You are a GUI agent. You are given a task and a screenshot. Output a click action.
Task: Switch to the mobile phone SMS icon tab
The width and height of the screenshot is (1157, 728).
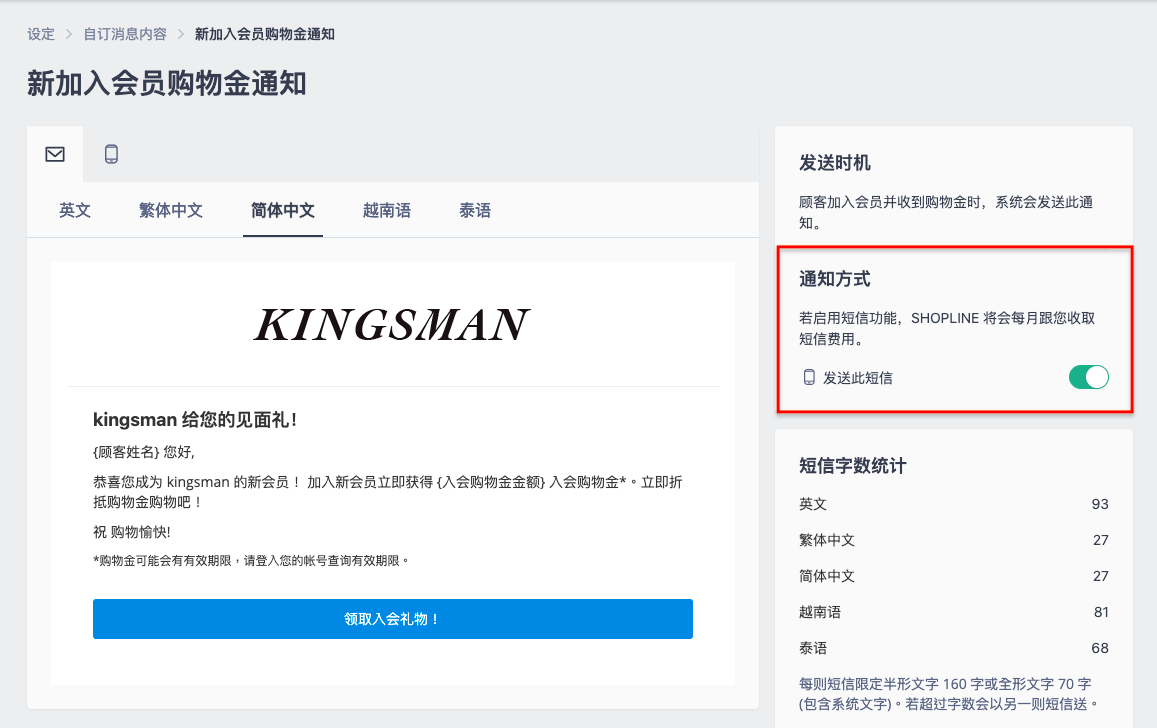(111, 154)
